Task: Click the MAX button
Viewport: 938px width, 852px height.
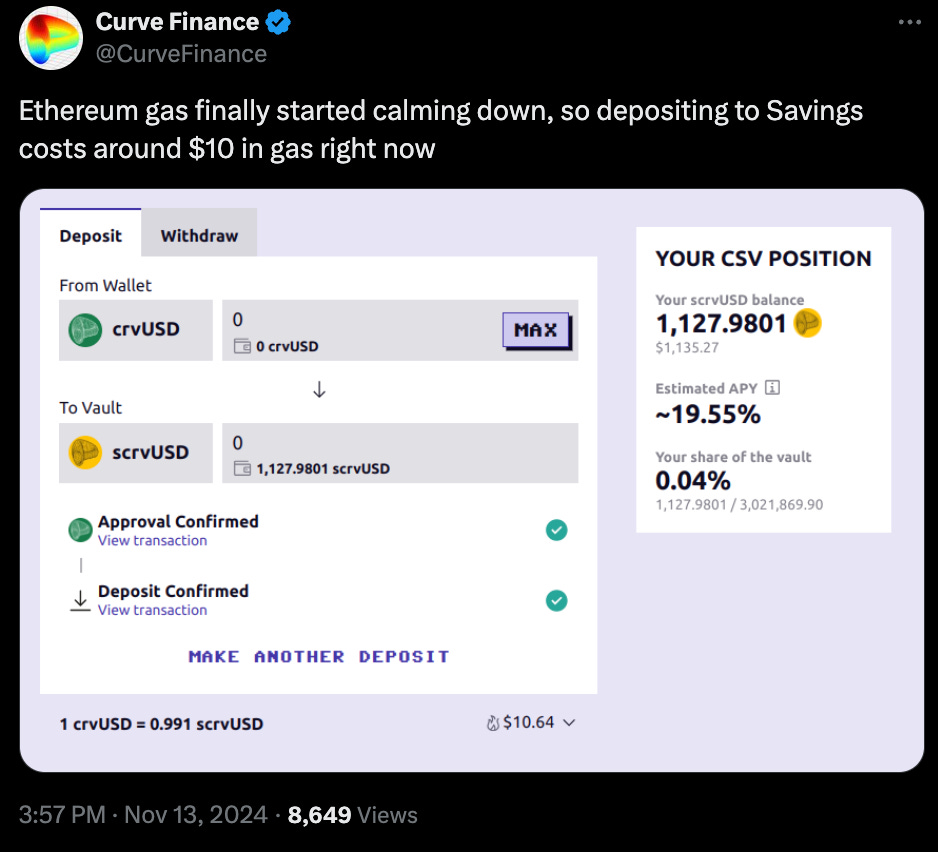Action: pyautogui.click(x=536, y=330)
